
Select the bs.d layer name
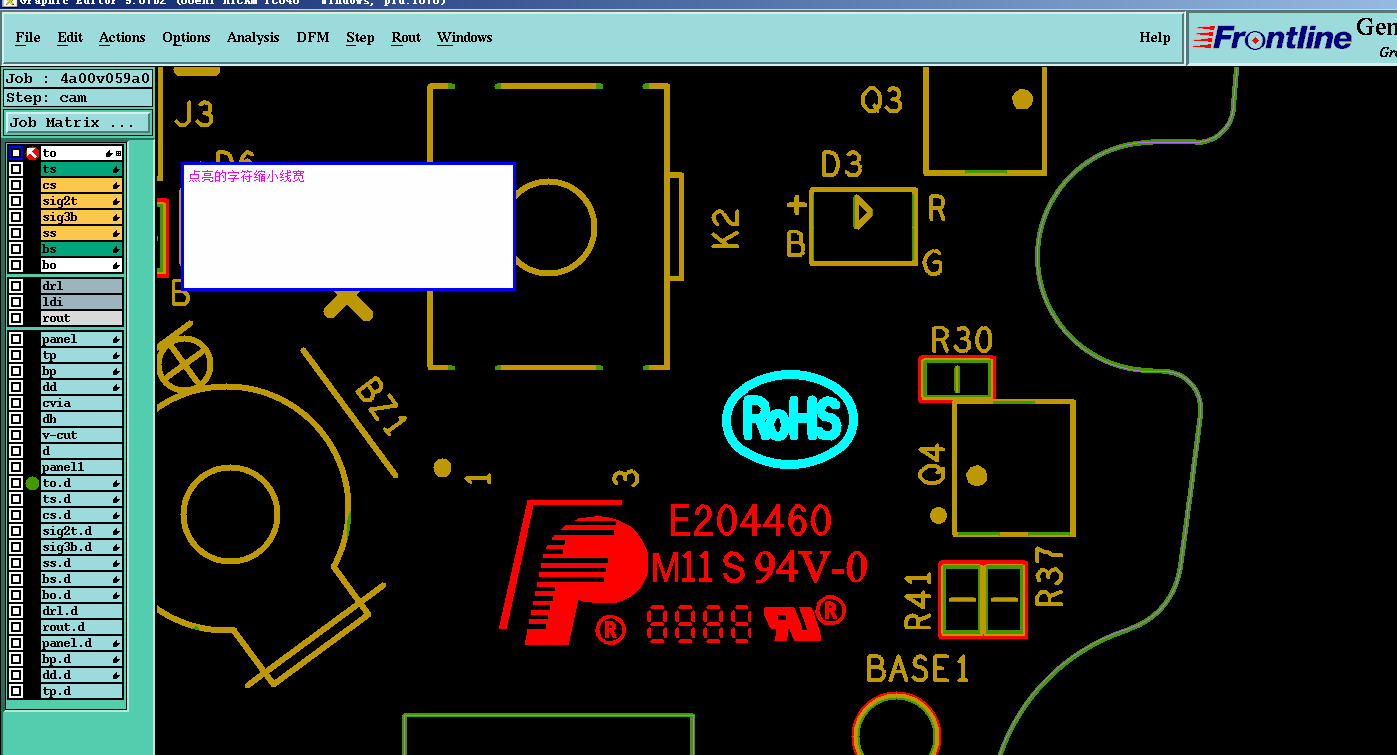click(81, 579)
